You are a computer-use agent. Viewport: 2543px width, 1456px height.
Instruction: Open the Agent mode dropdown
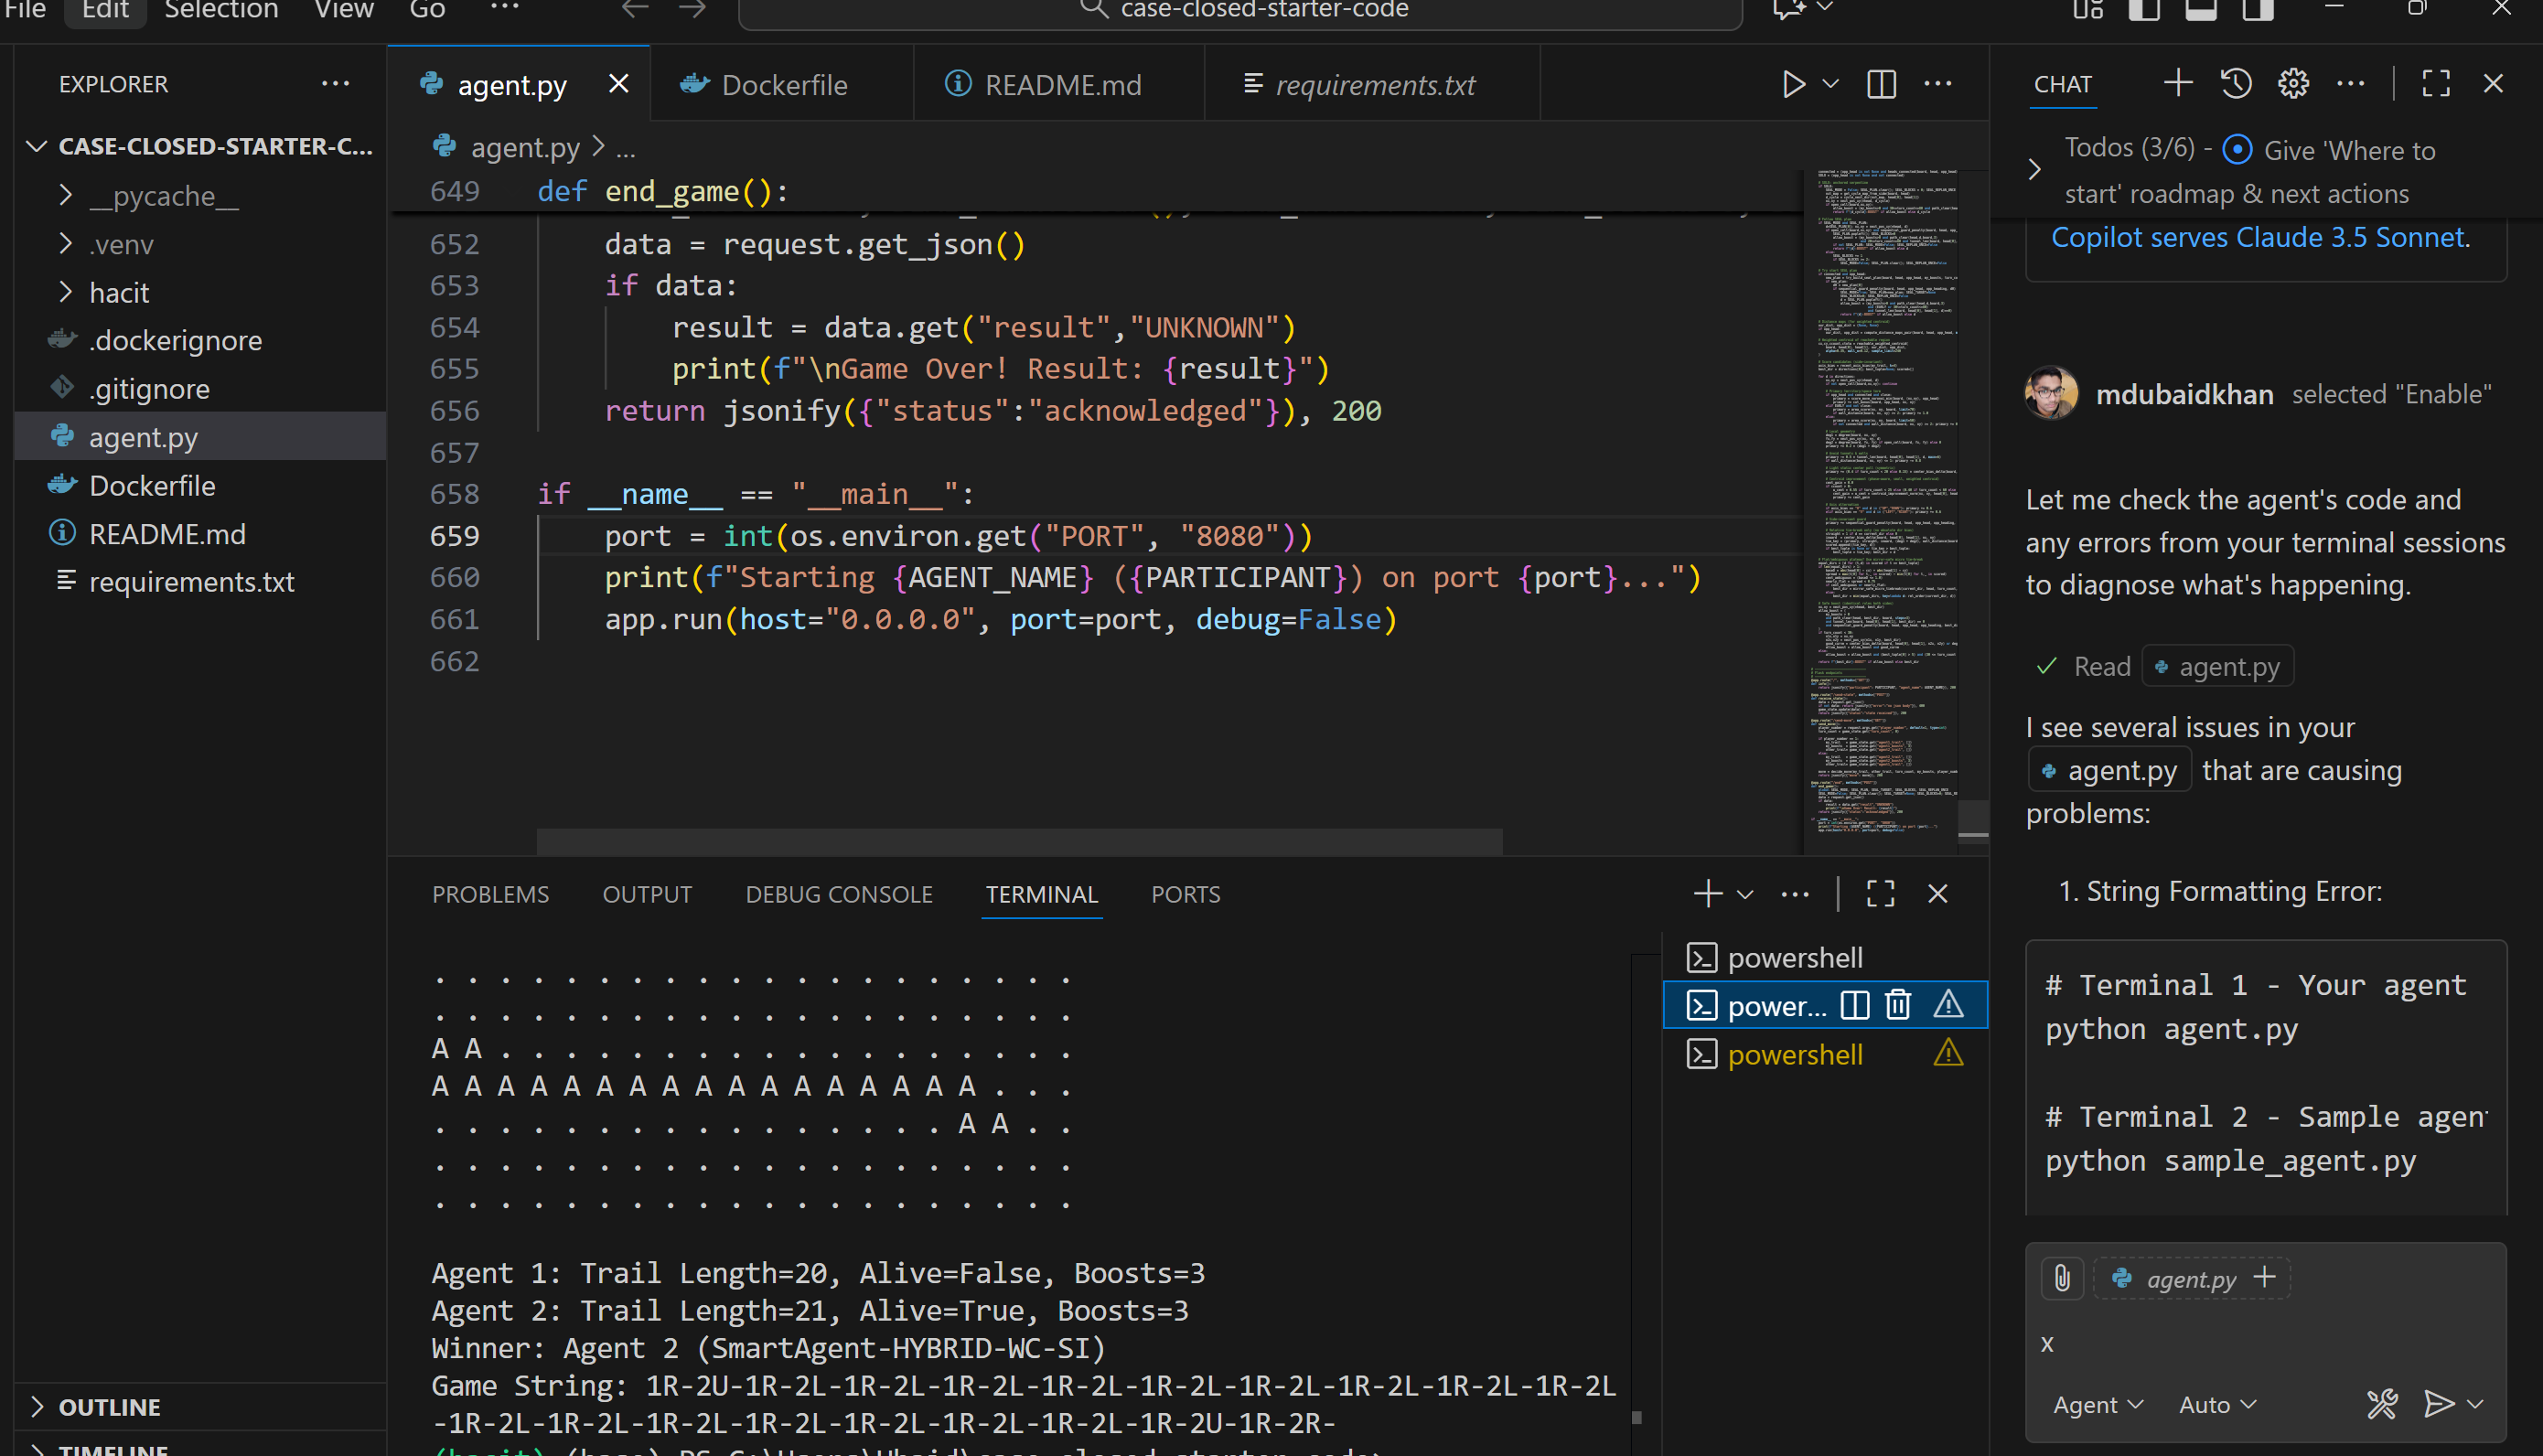click(x=2097, y=1404)
